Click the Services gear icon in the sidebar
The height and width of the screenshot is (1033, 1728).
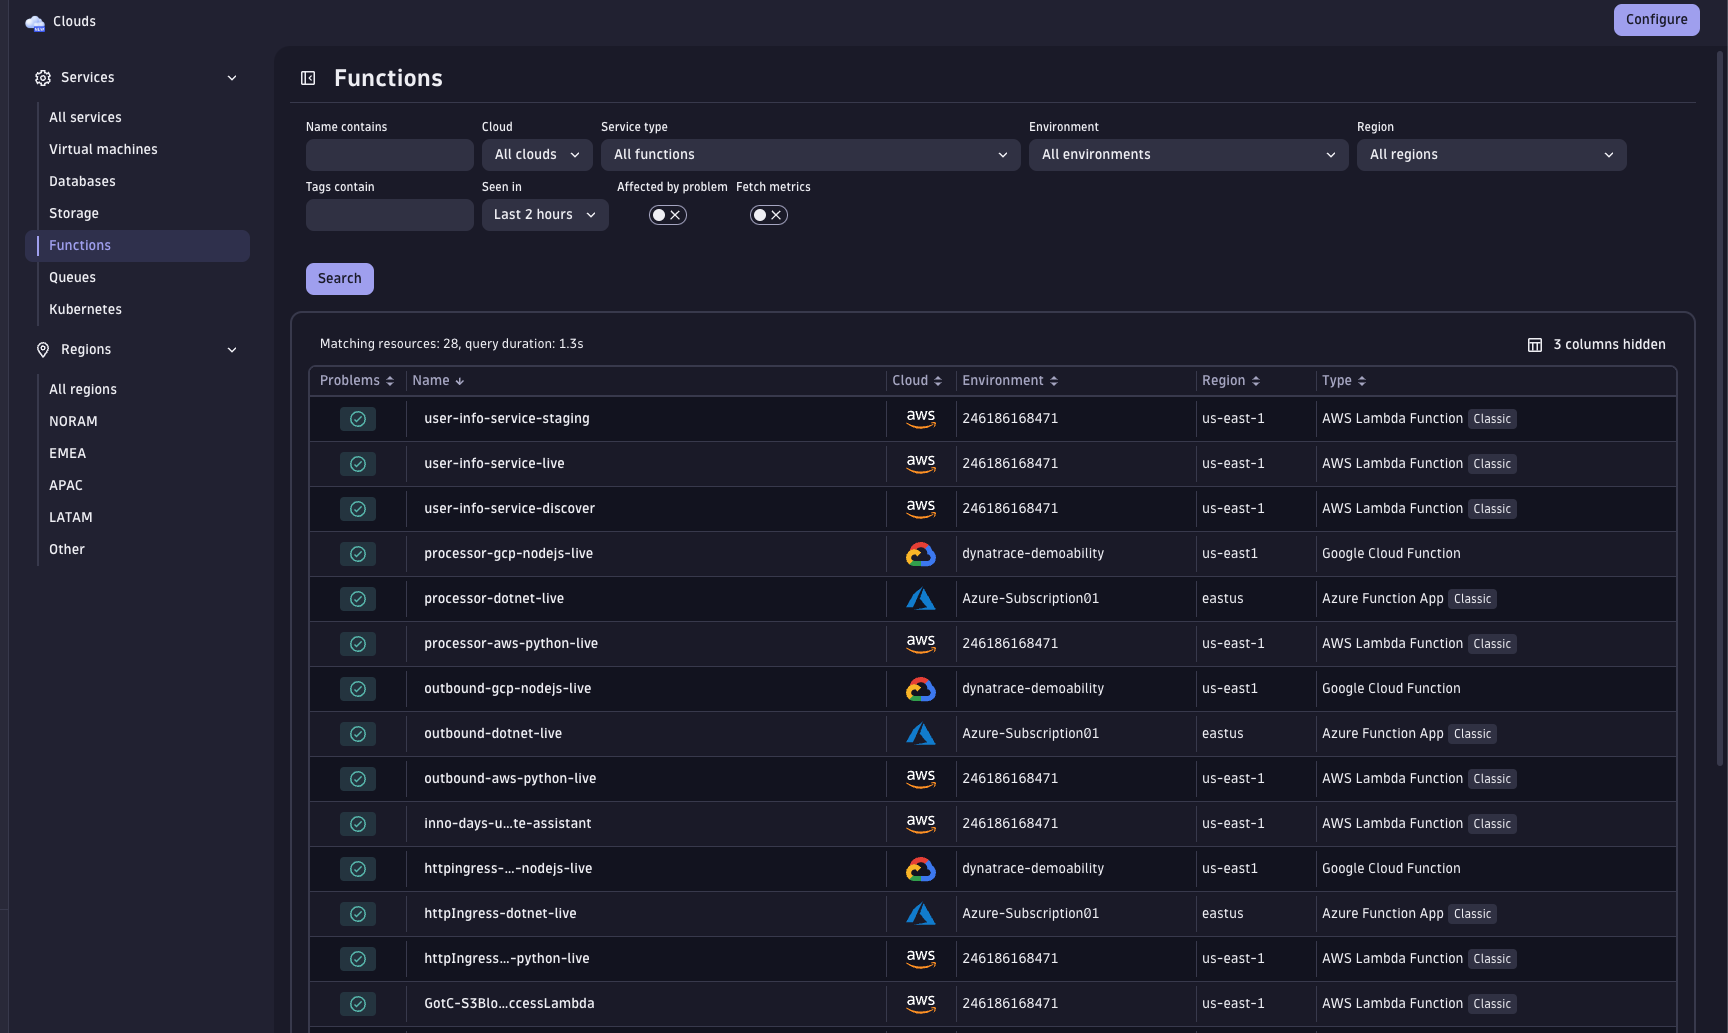click(42, 77)
